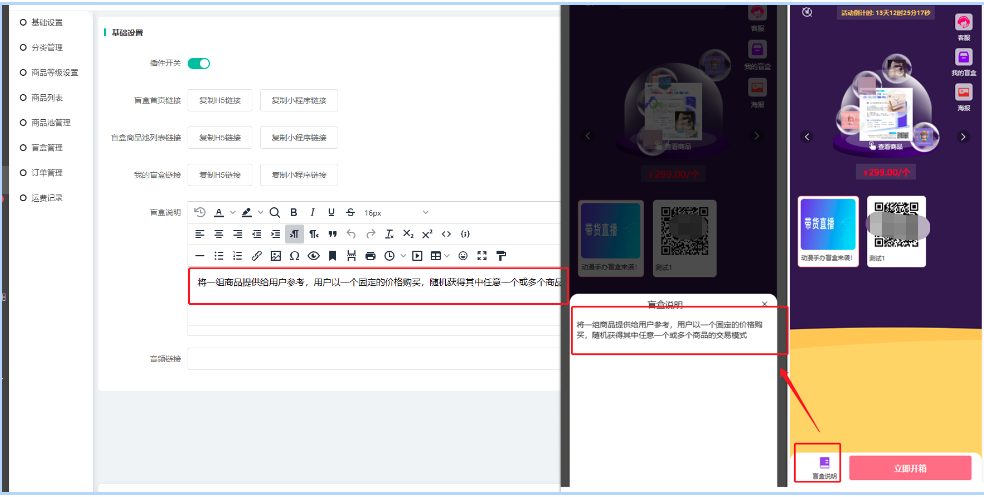984x497 pixels.
Task: Expand the table options dropdown arrow
Action: click(447, 256)
